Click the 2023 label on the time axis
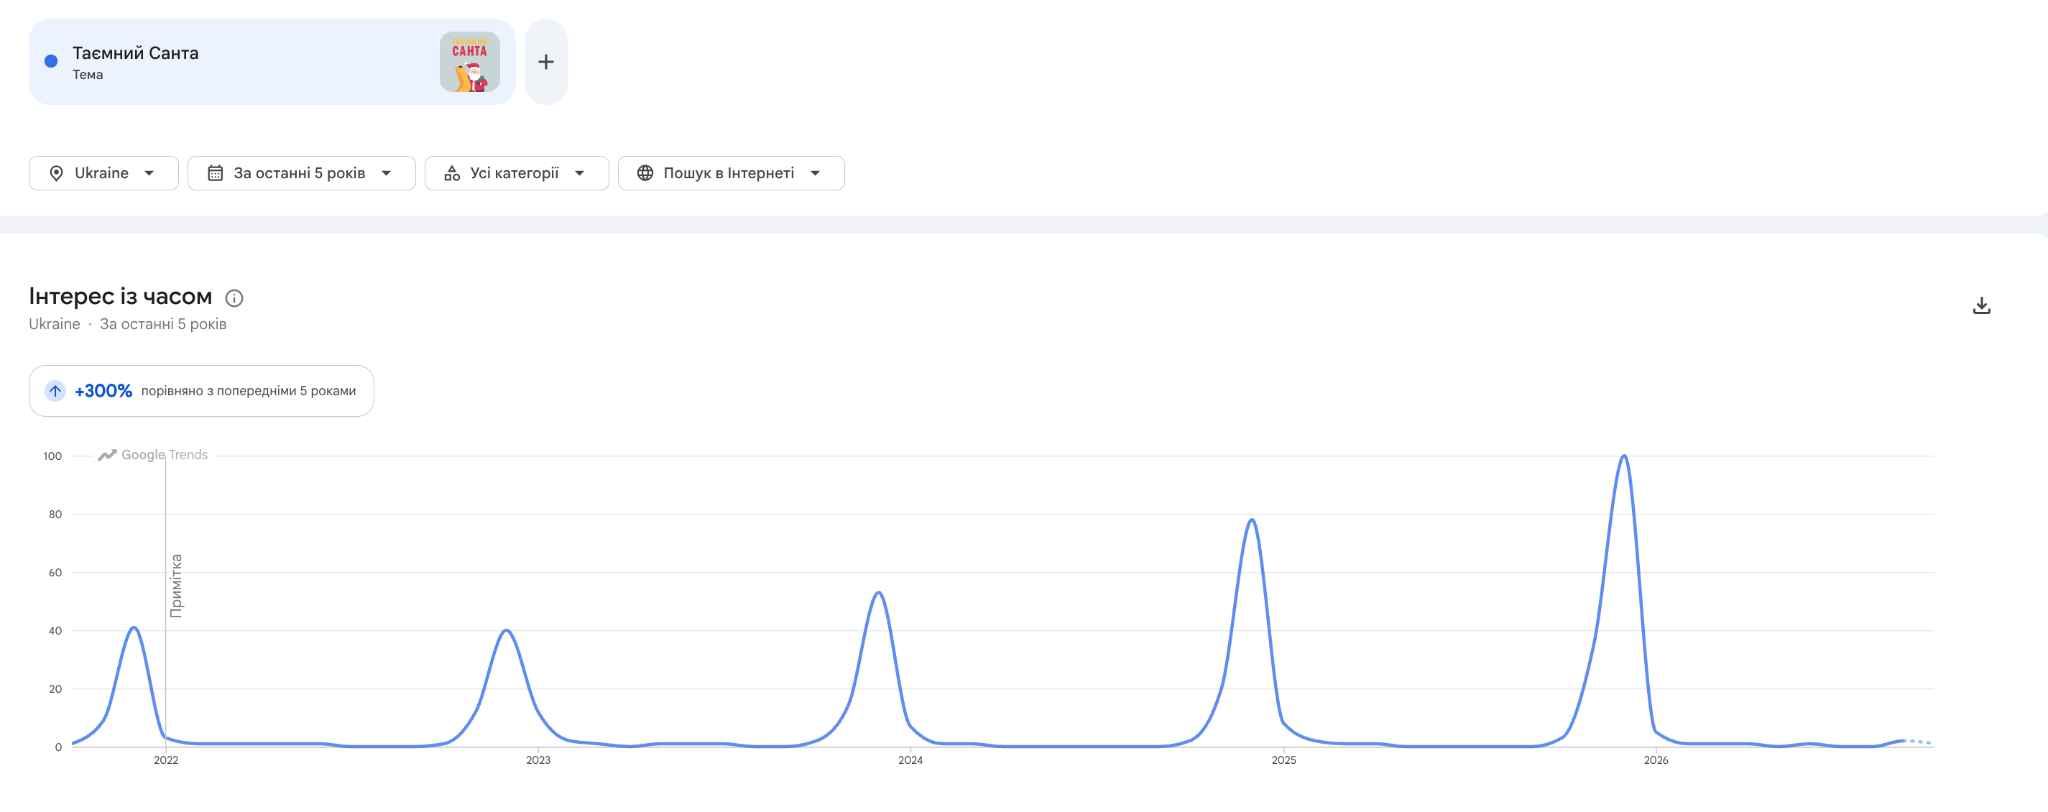Image resolution: width=2048 pixels, height=812 pixels. coord(538,760)
